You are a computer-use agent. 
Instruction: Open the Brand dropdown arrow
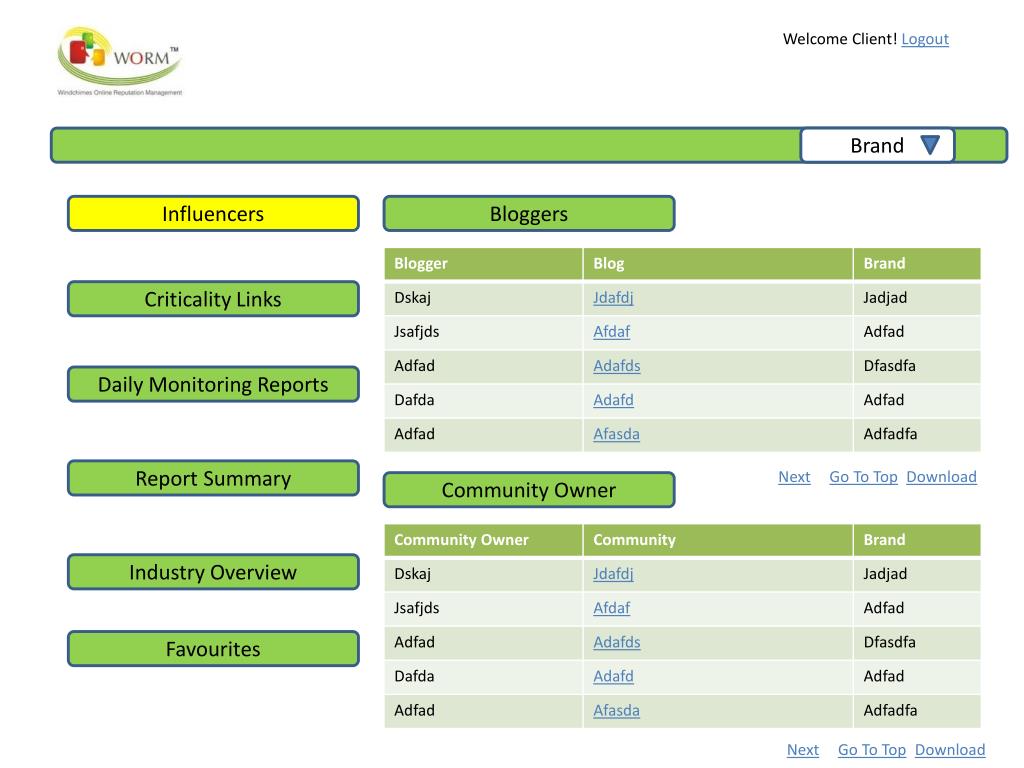click(930, 145)
